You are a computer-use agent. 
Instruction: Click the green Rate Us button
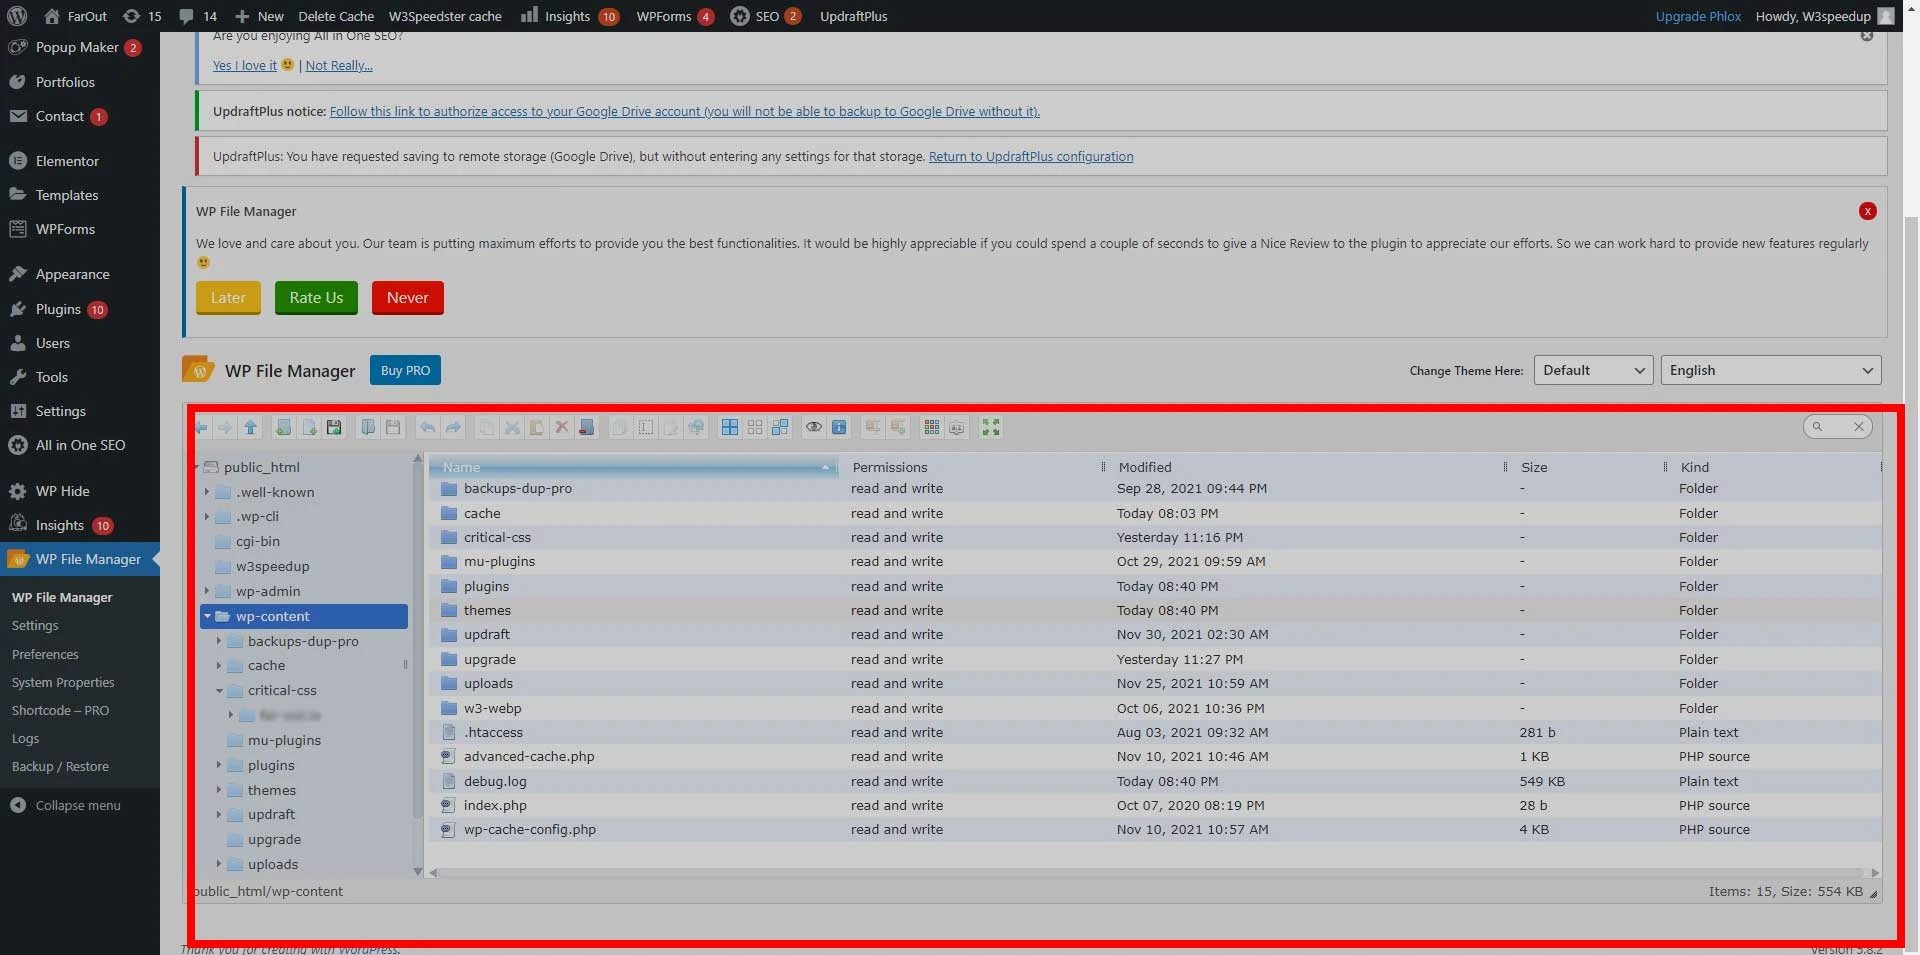[x=316, y=298]
